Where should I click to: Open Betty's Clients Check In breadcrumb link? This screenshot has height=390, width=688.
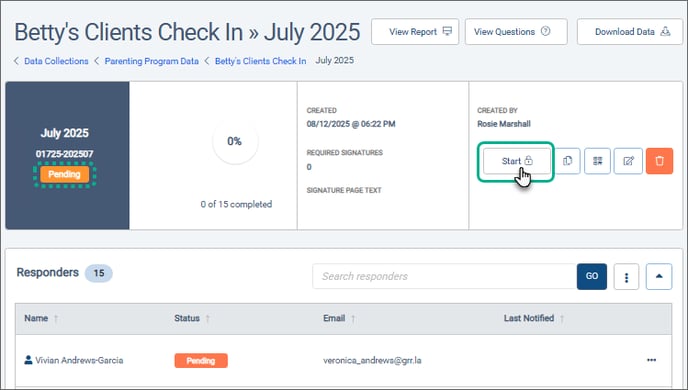click(x=260, y=61)
